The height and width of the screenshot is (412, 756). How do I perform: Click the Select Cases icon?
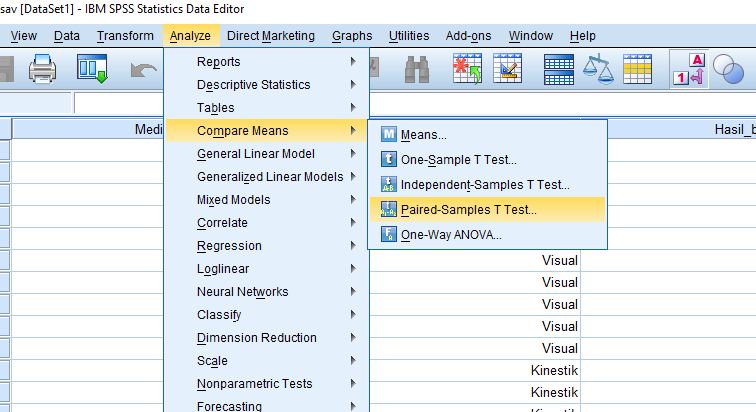click(x=637, y=69)
